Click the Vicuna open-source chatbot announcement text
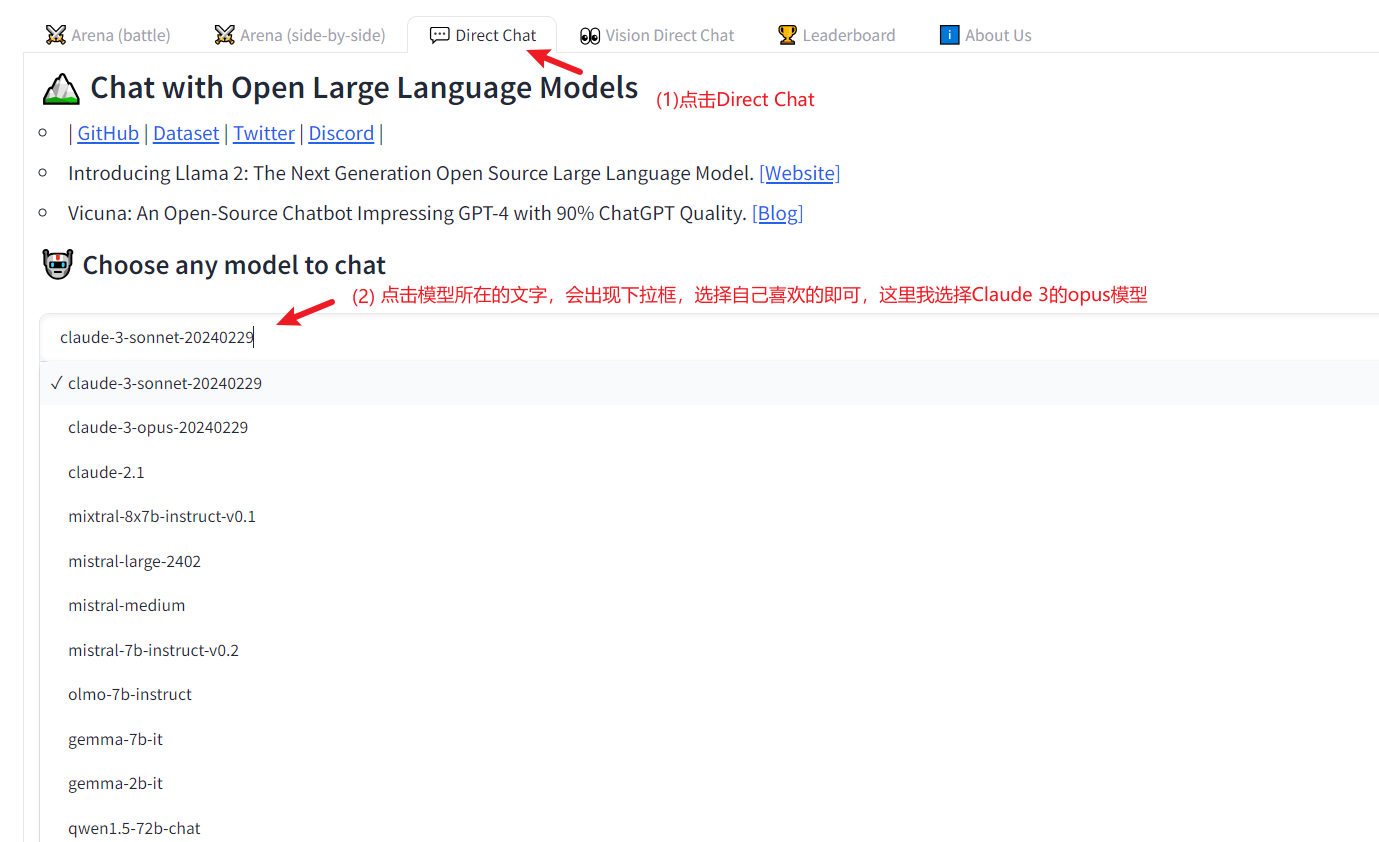 407,213
